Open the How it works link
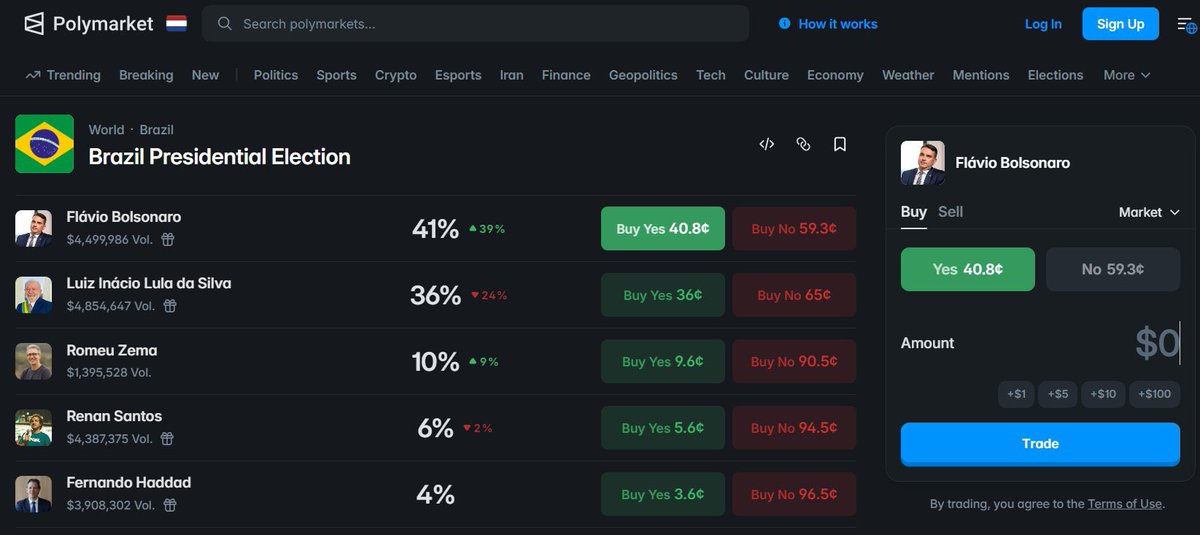 (838, 24)
